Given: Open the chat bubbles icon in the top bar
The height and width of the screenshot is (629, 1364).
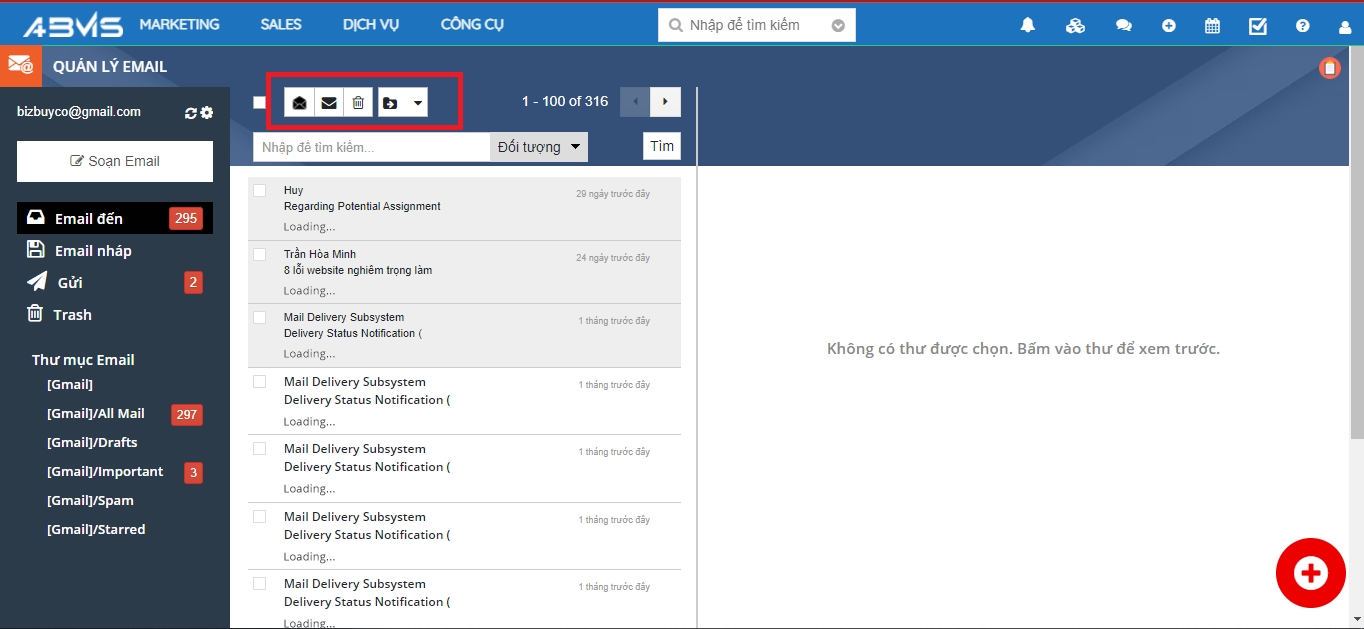Looking at the screenshot, I should coord(1123,26).
